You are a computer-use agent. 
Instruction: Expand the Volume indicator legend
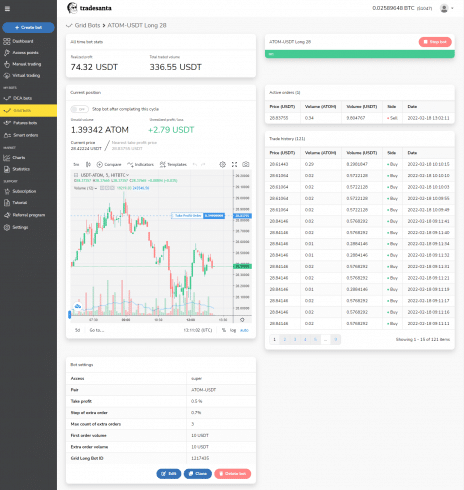[96, 188]
